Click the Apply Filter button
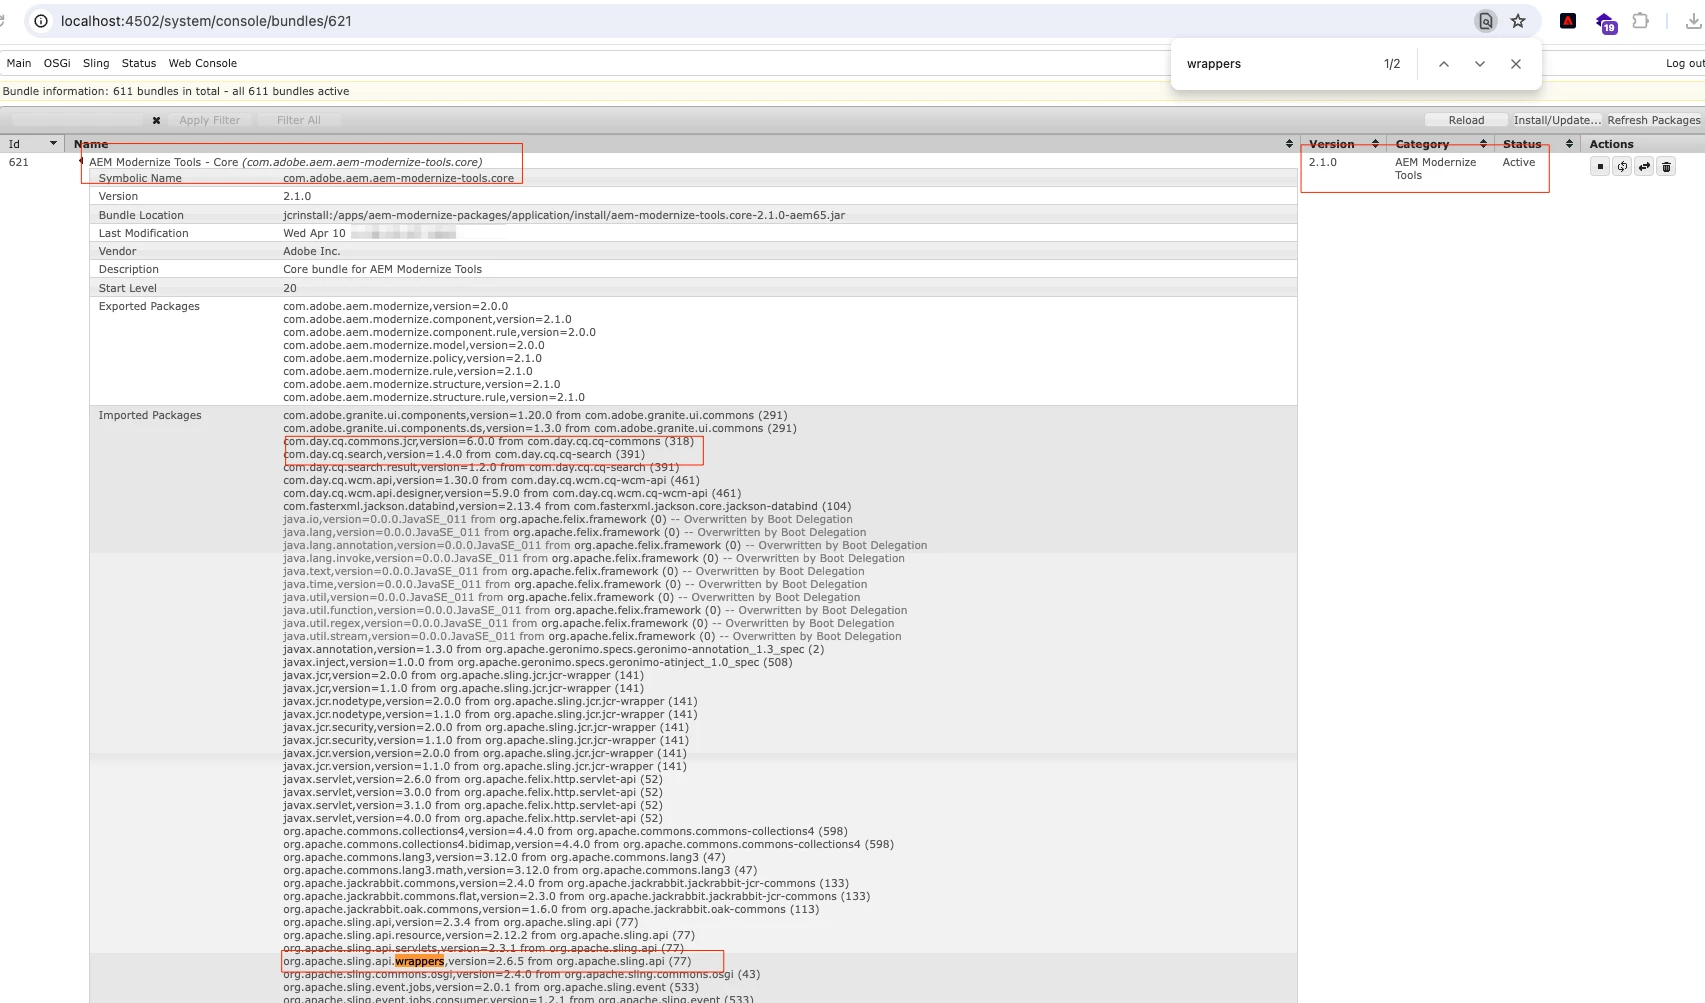The height and width of the screenshot is (1003, 1705). click(x=209, y=120)
